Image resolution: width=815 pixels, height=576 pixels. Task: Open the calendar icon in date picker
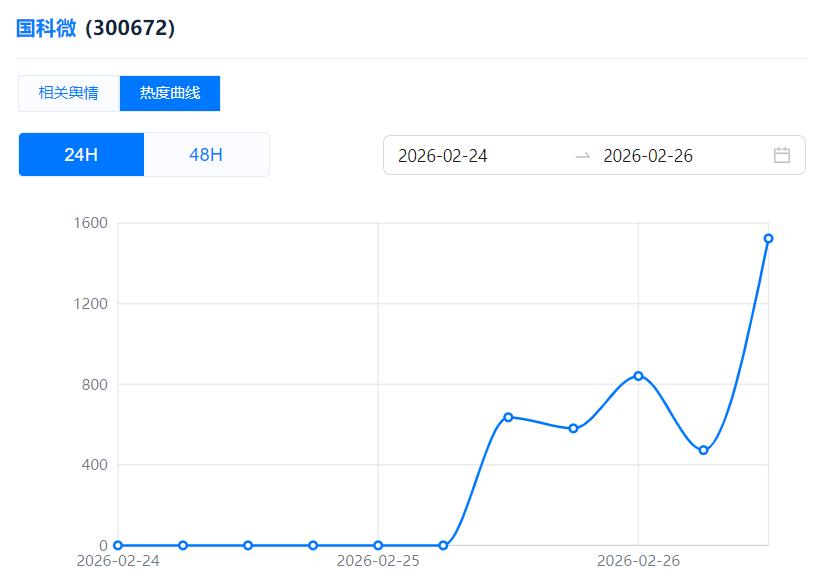782,155
